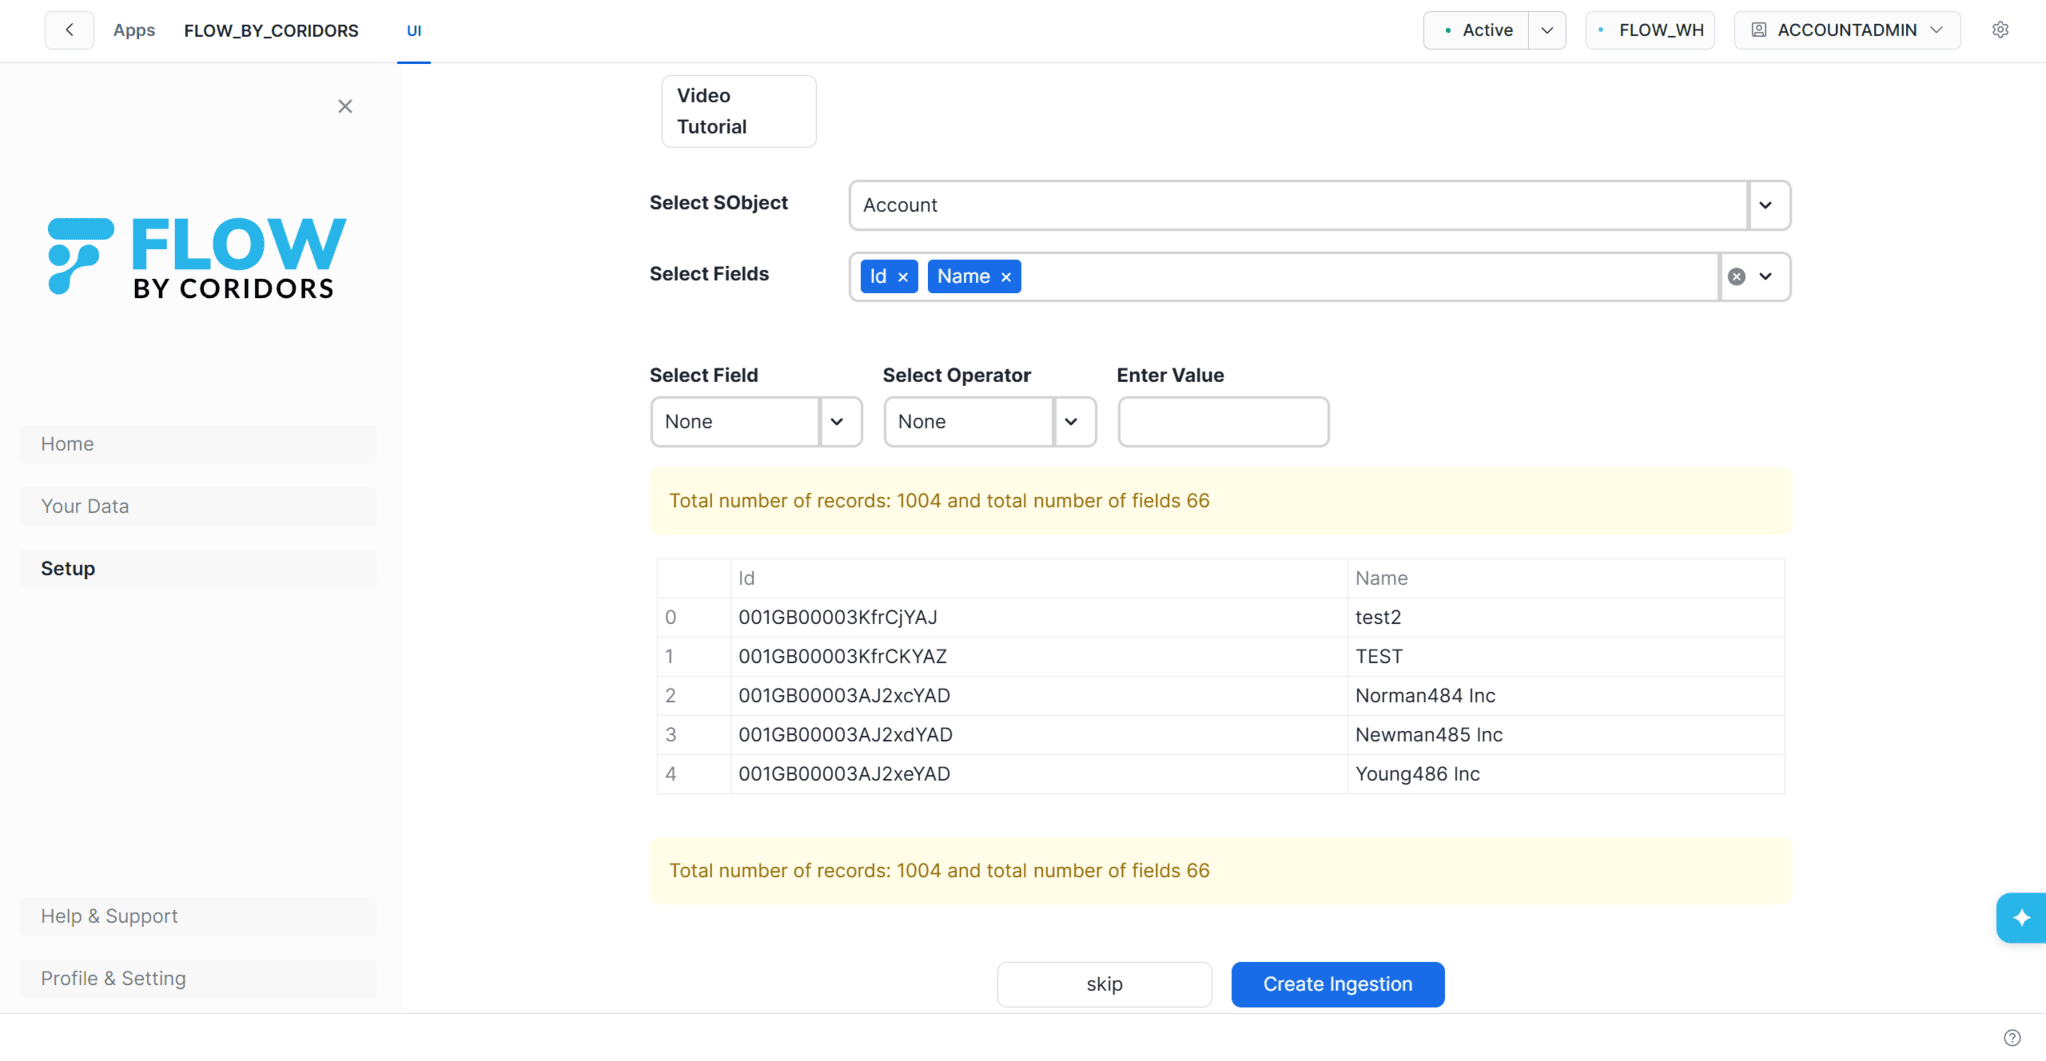Open the ACCOUNTADMIN role selector
Screen dimensions: 2046x1061
tap(1847, 30)
